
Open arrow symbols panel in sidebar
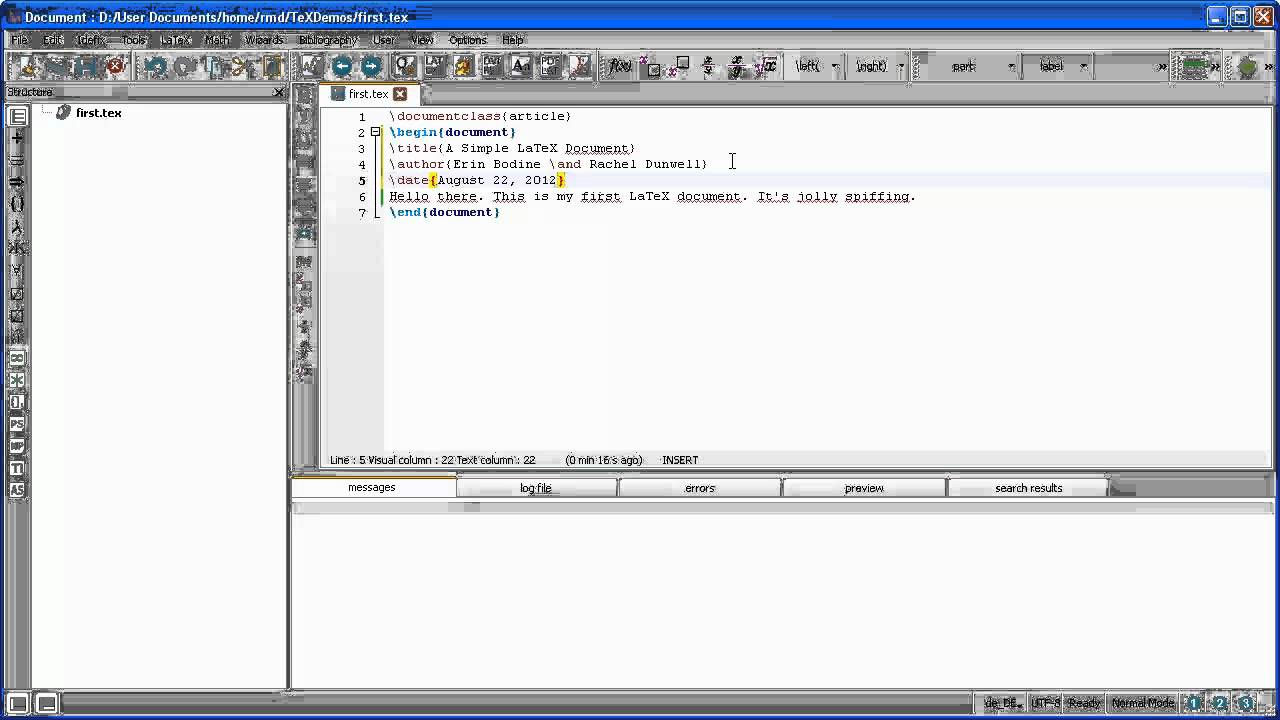tap(17, 182)
